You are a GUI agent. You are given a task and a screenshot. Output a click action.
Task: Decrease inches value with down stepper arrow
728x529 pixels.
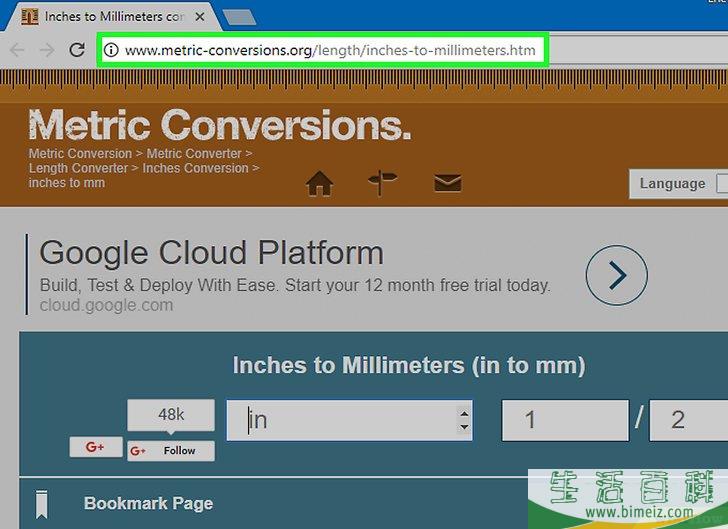(x=464, y=427)
